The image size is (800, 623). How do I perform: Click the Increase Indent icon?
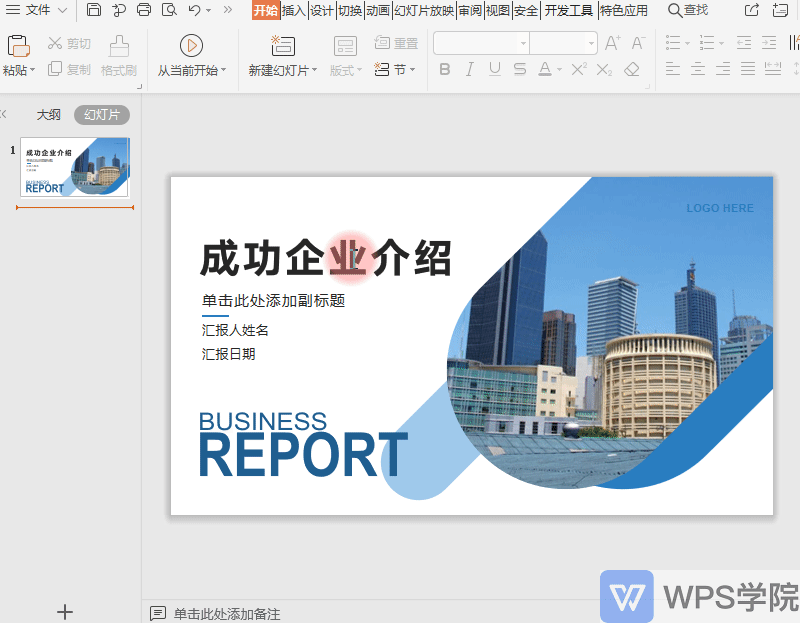pyautogui.click(x=769, y=43)
